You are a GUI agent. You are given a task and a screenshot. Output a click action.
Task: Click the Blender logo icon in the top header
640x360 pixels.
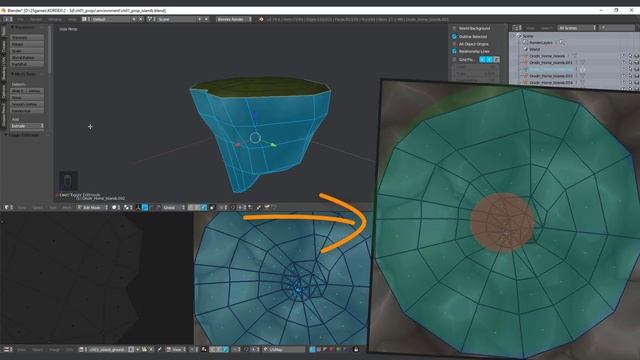pyautogui.click(x=261, y=19)
